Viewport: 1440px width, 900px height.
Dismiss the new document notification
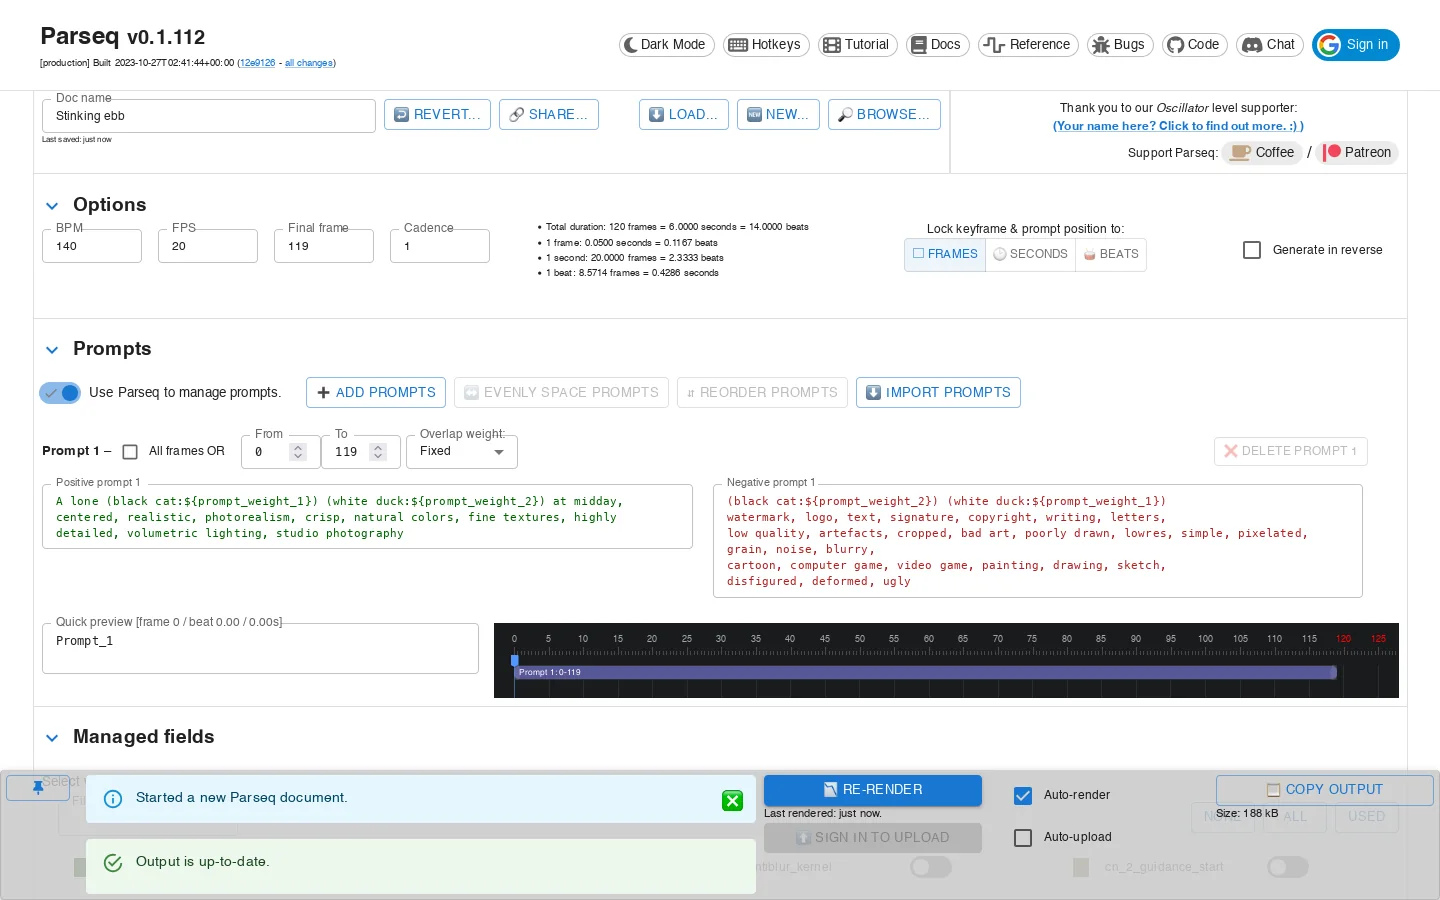coord(732,800)
